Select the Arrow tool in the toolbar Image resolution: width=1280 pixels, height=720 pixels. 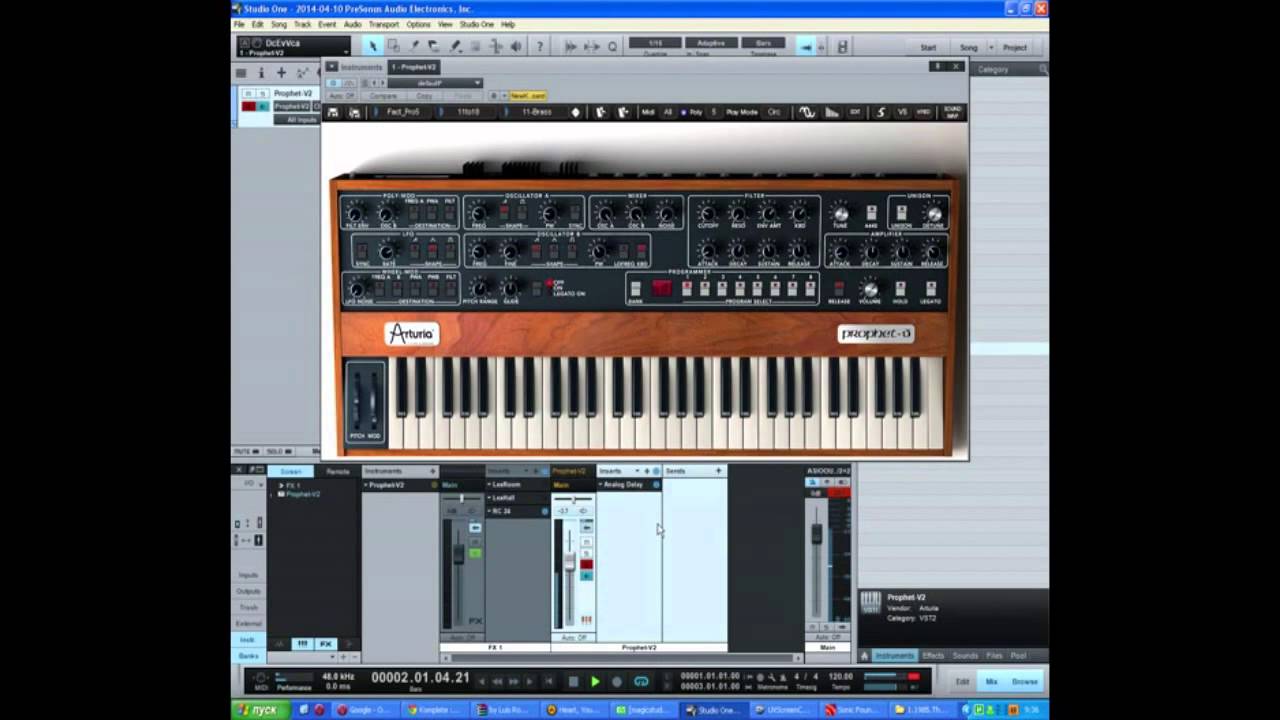pos(372,46)
